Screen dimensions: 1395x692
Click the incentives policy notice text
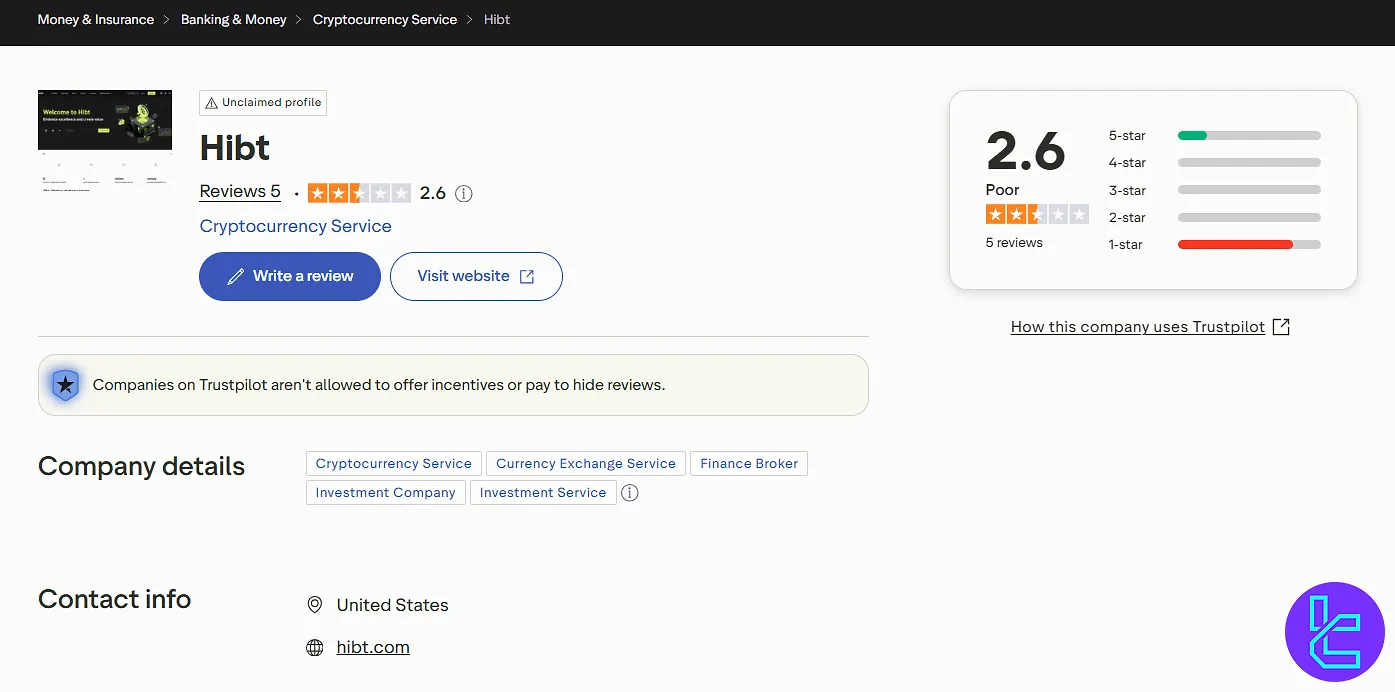(379, 385)
